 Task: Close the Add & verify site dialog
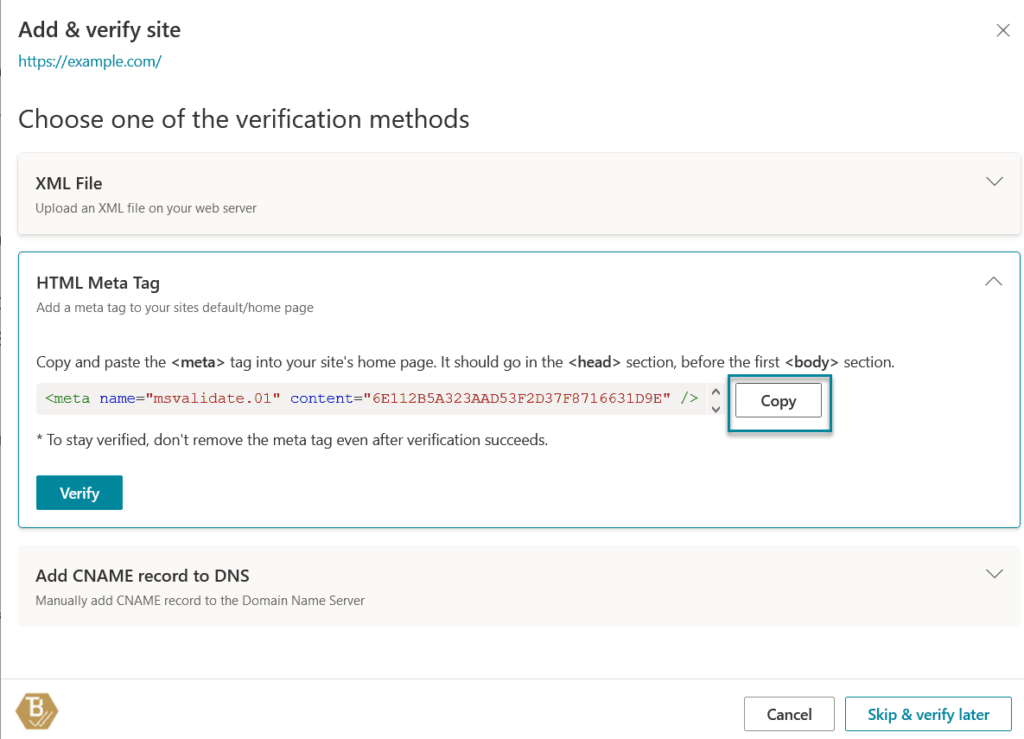(1003, 30)
